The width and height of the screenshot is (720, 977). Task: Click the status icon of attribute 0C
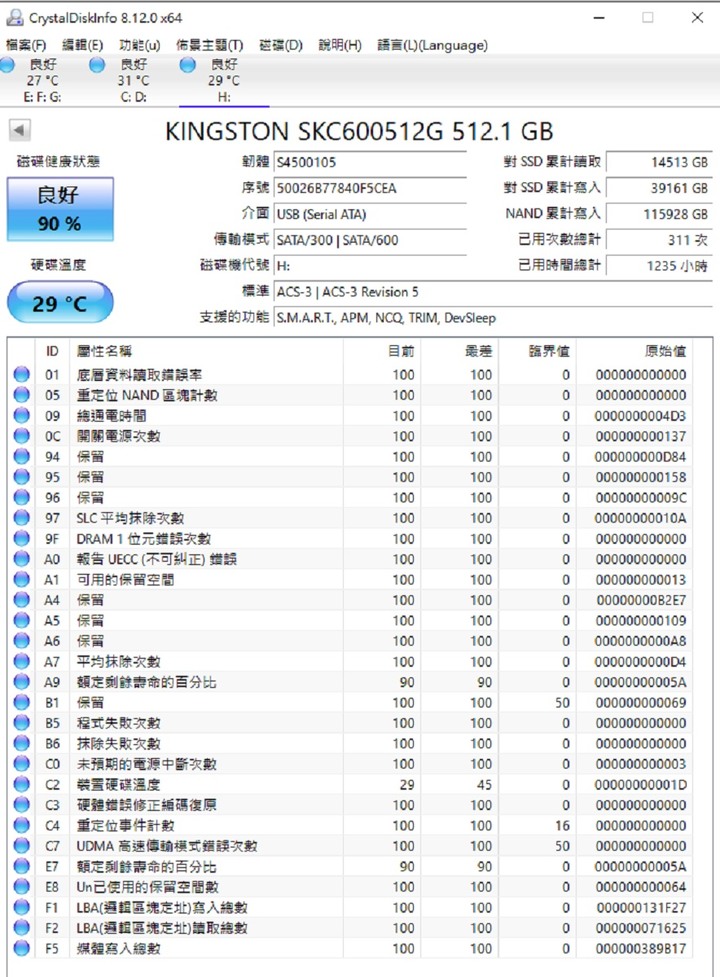pyautogui.click(x=22, y=436)
